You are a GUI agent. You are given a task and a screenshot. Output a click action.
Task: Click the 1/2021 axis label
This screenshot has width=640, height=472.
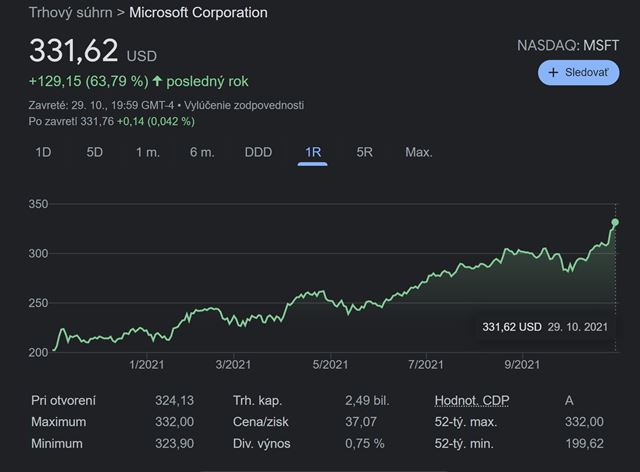click(x=147, y=365)
